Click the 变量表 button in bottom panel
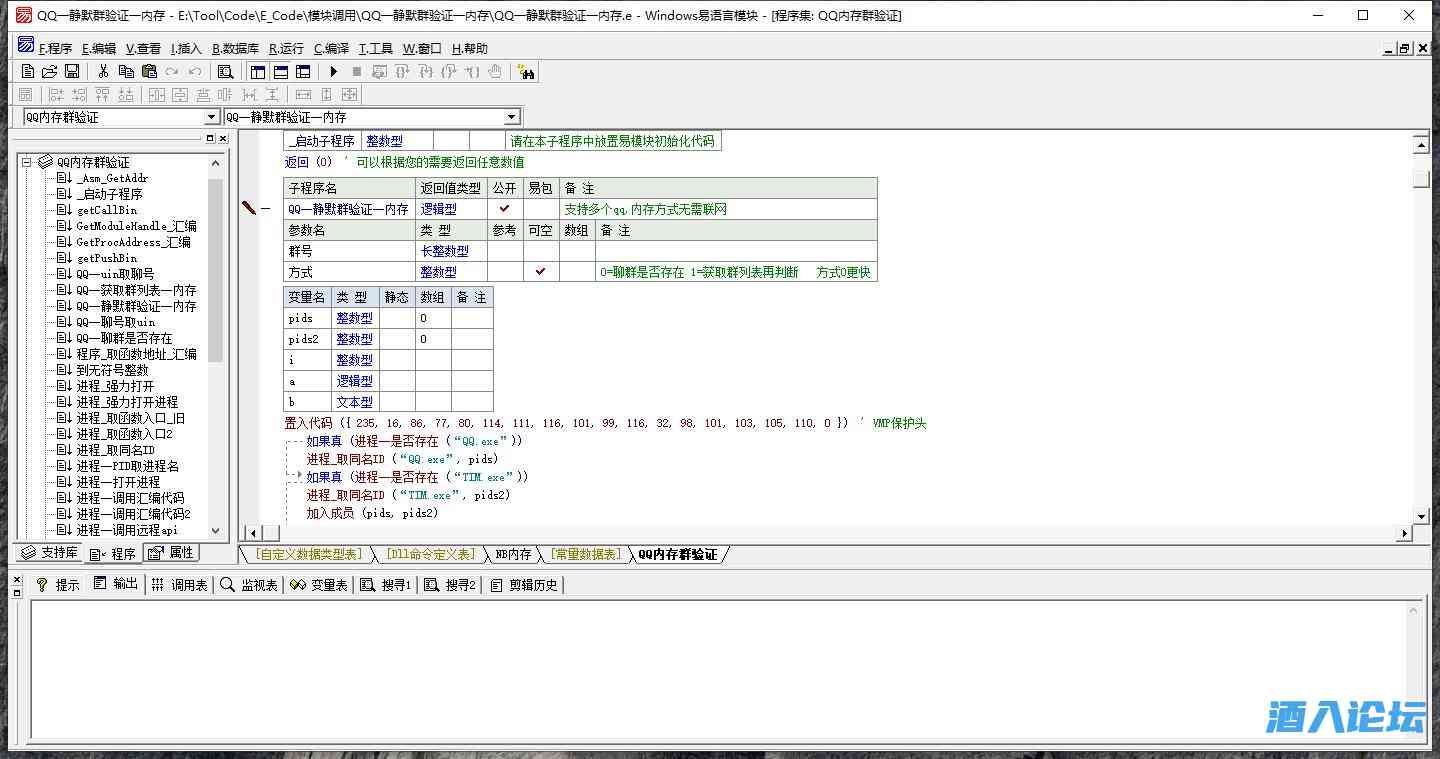Viewport: 1440px width, 759px height. click(319, 585)
